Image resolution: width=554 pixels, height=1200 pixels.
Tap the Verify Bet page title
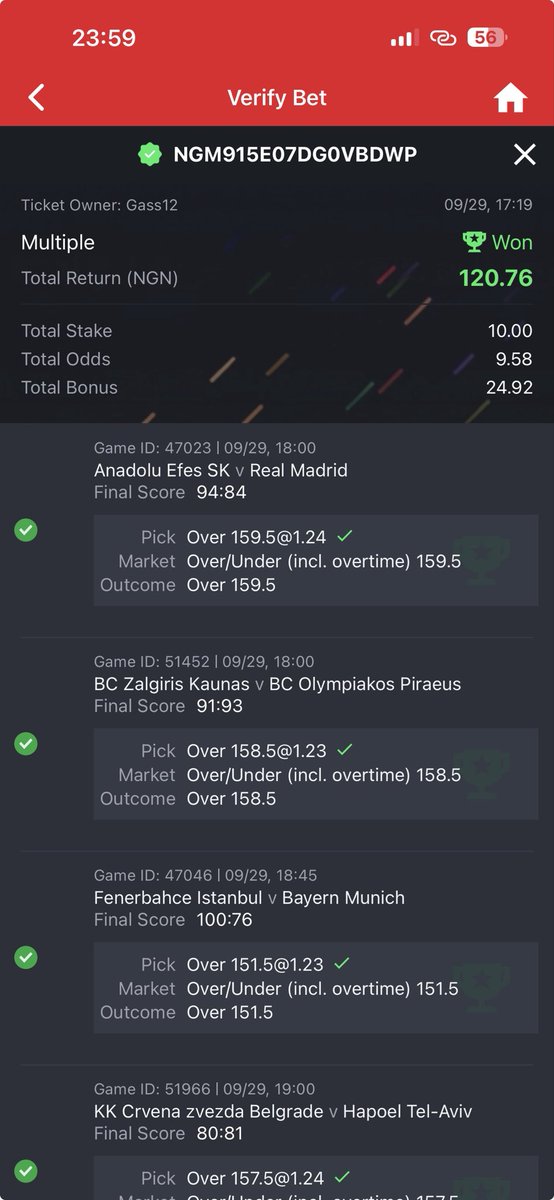(277, 98)
